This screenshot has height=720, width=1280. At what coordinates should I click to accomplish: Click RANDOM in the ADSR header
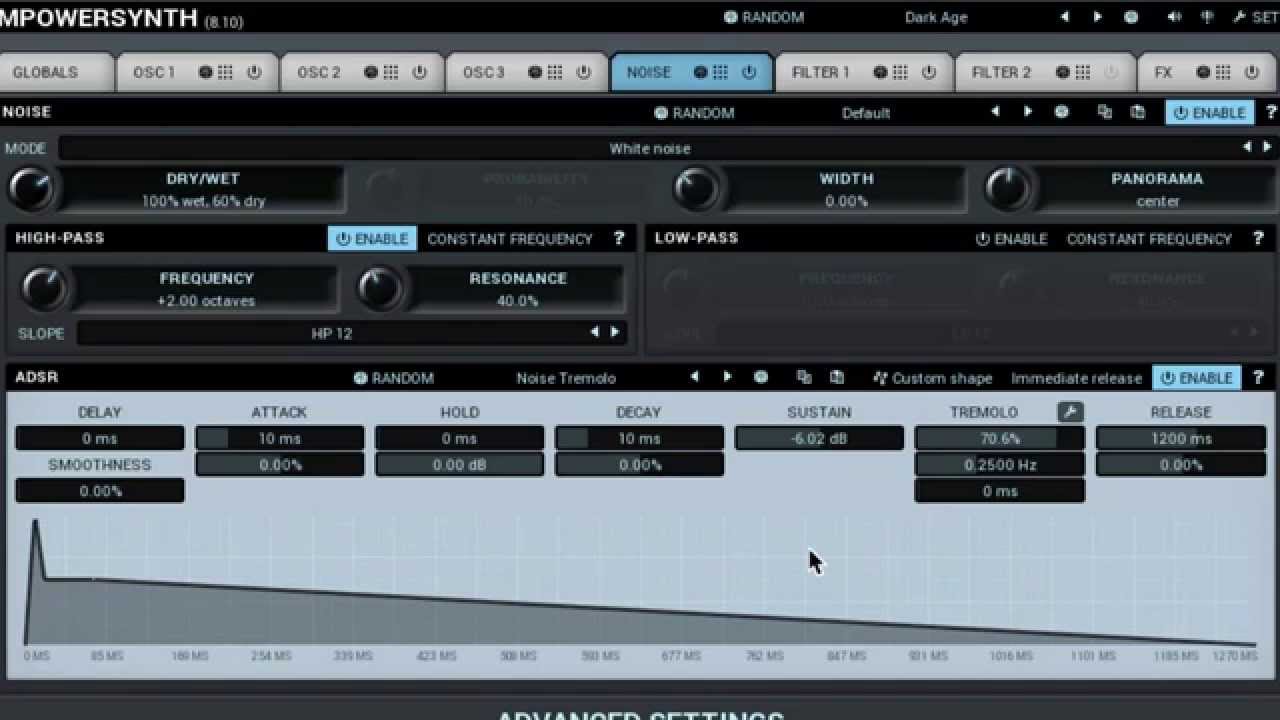coord(394,378)
